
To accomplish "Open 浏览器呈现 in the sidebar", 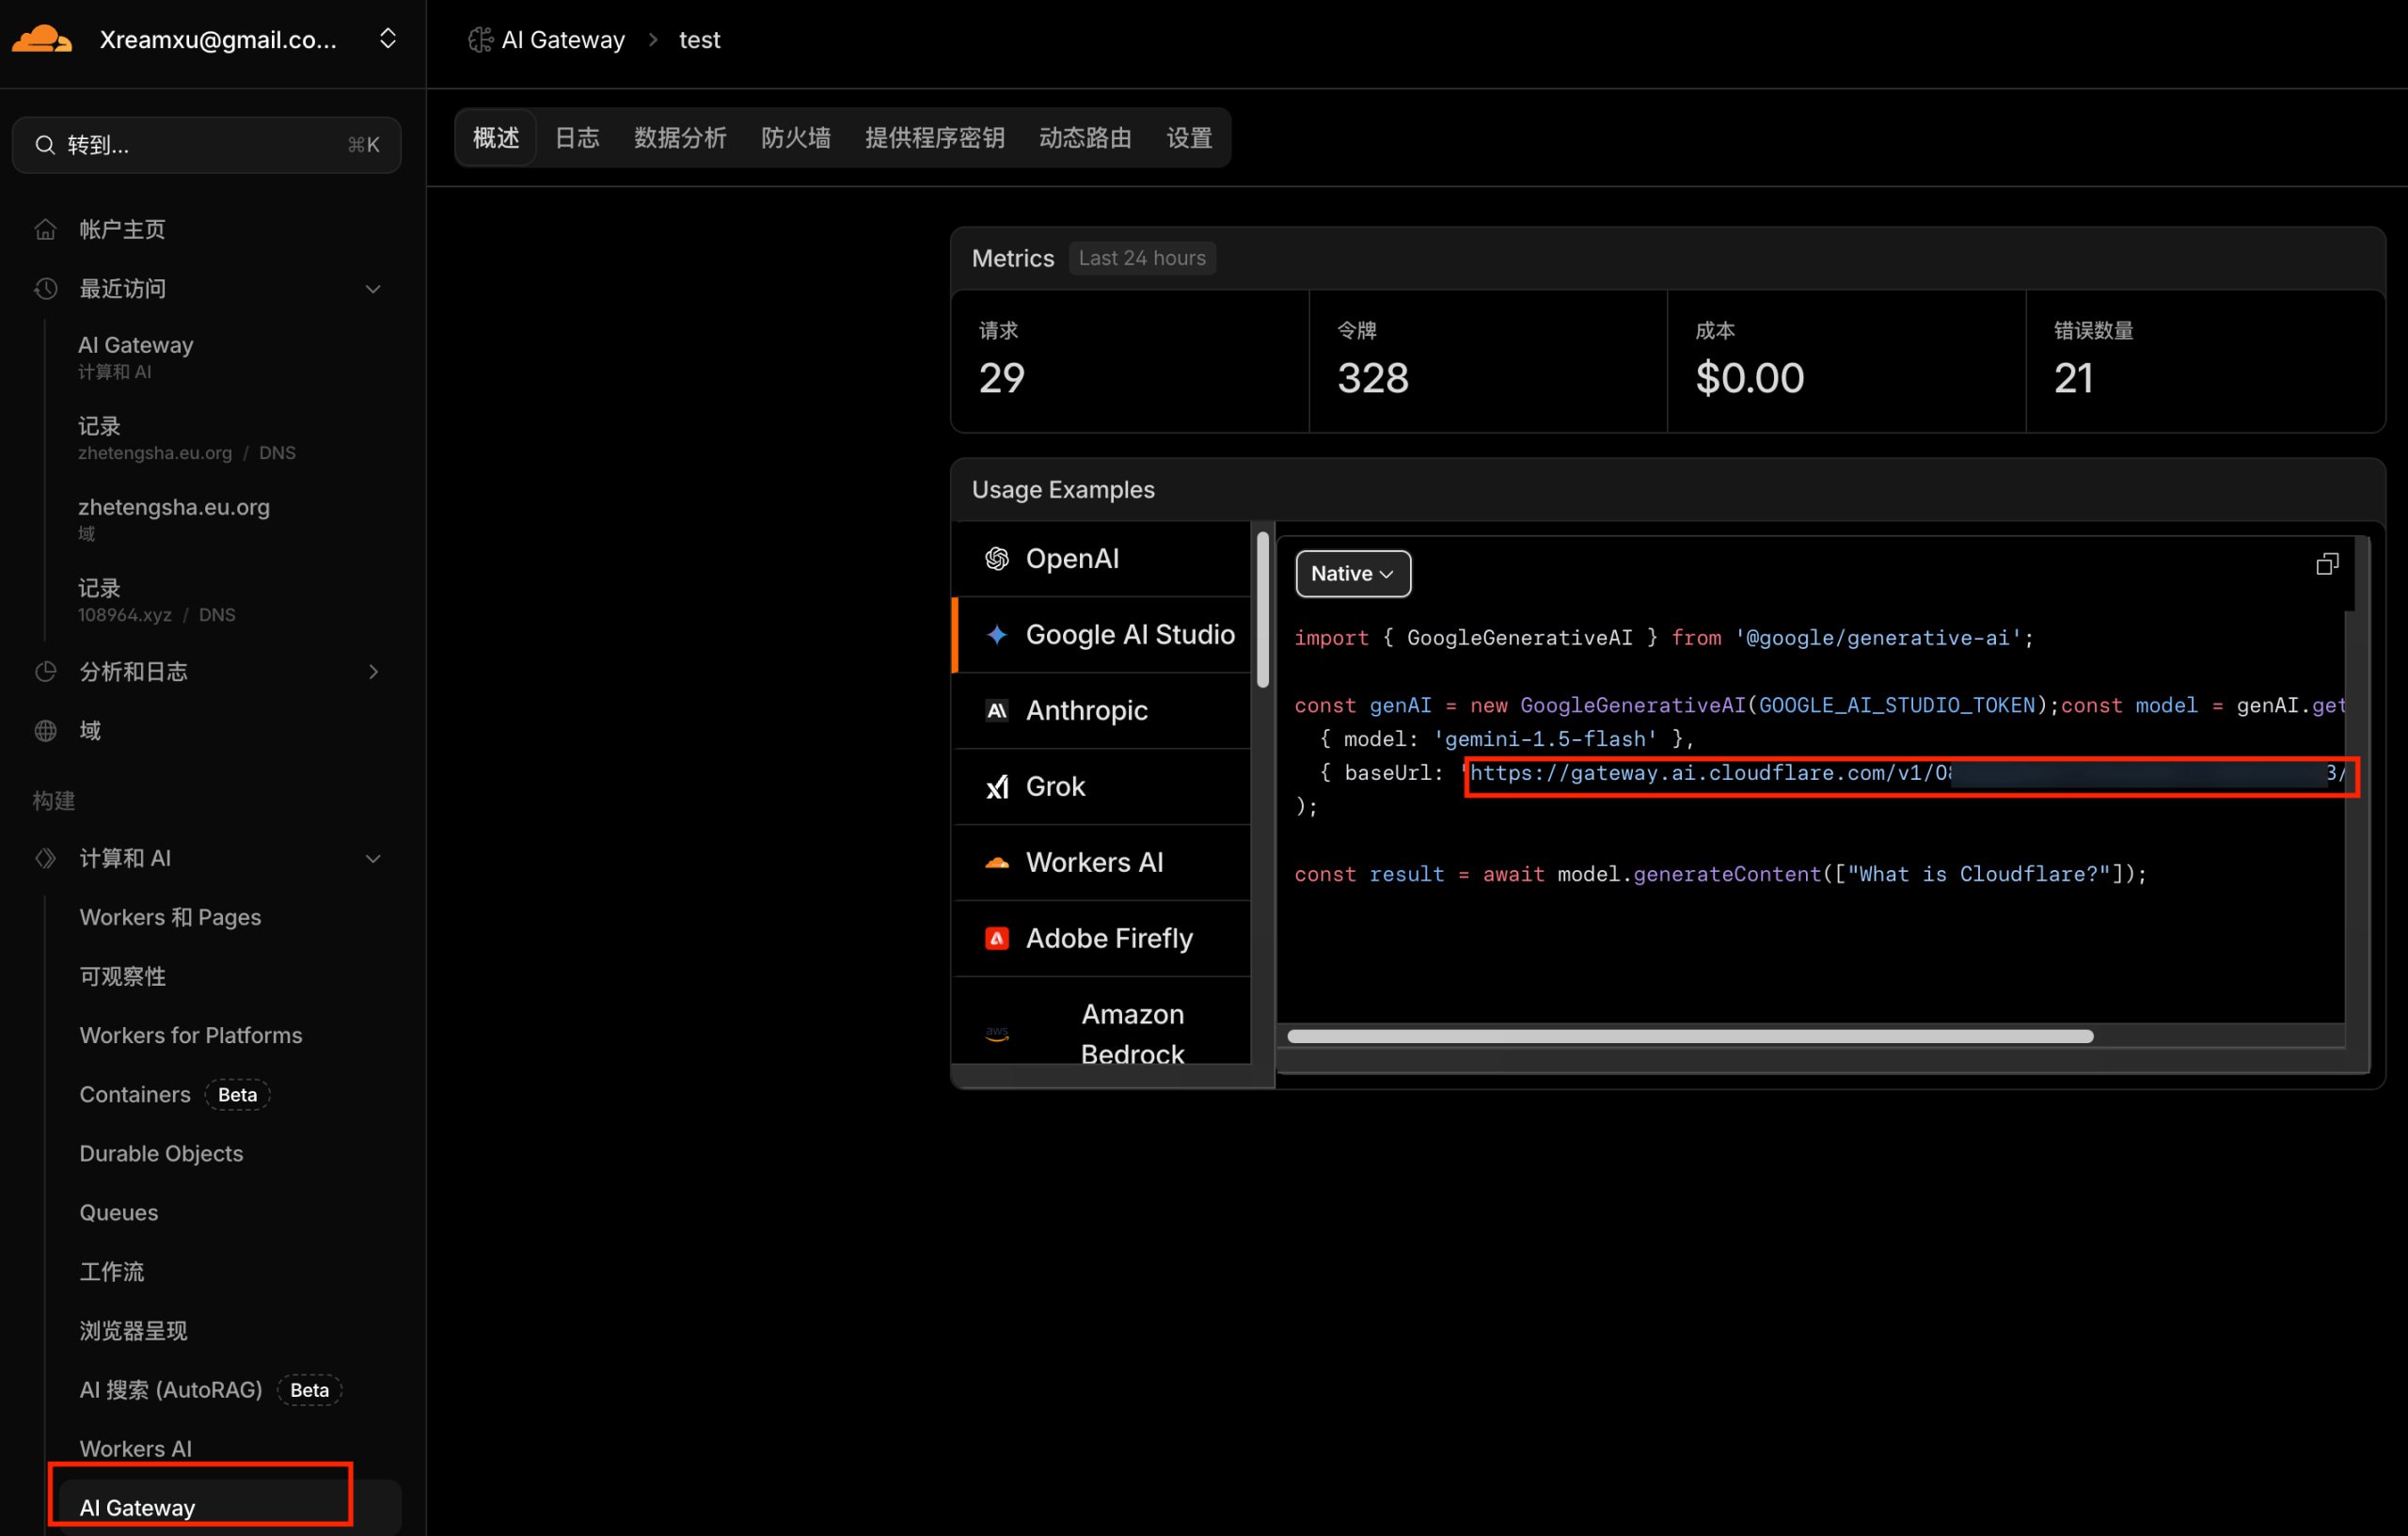I will [134, 1330].
